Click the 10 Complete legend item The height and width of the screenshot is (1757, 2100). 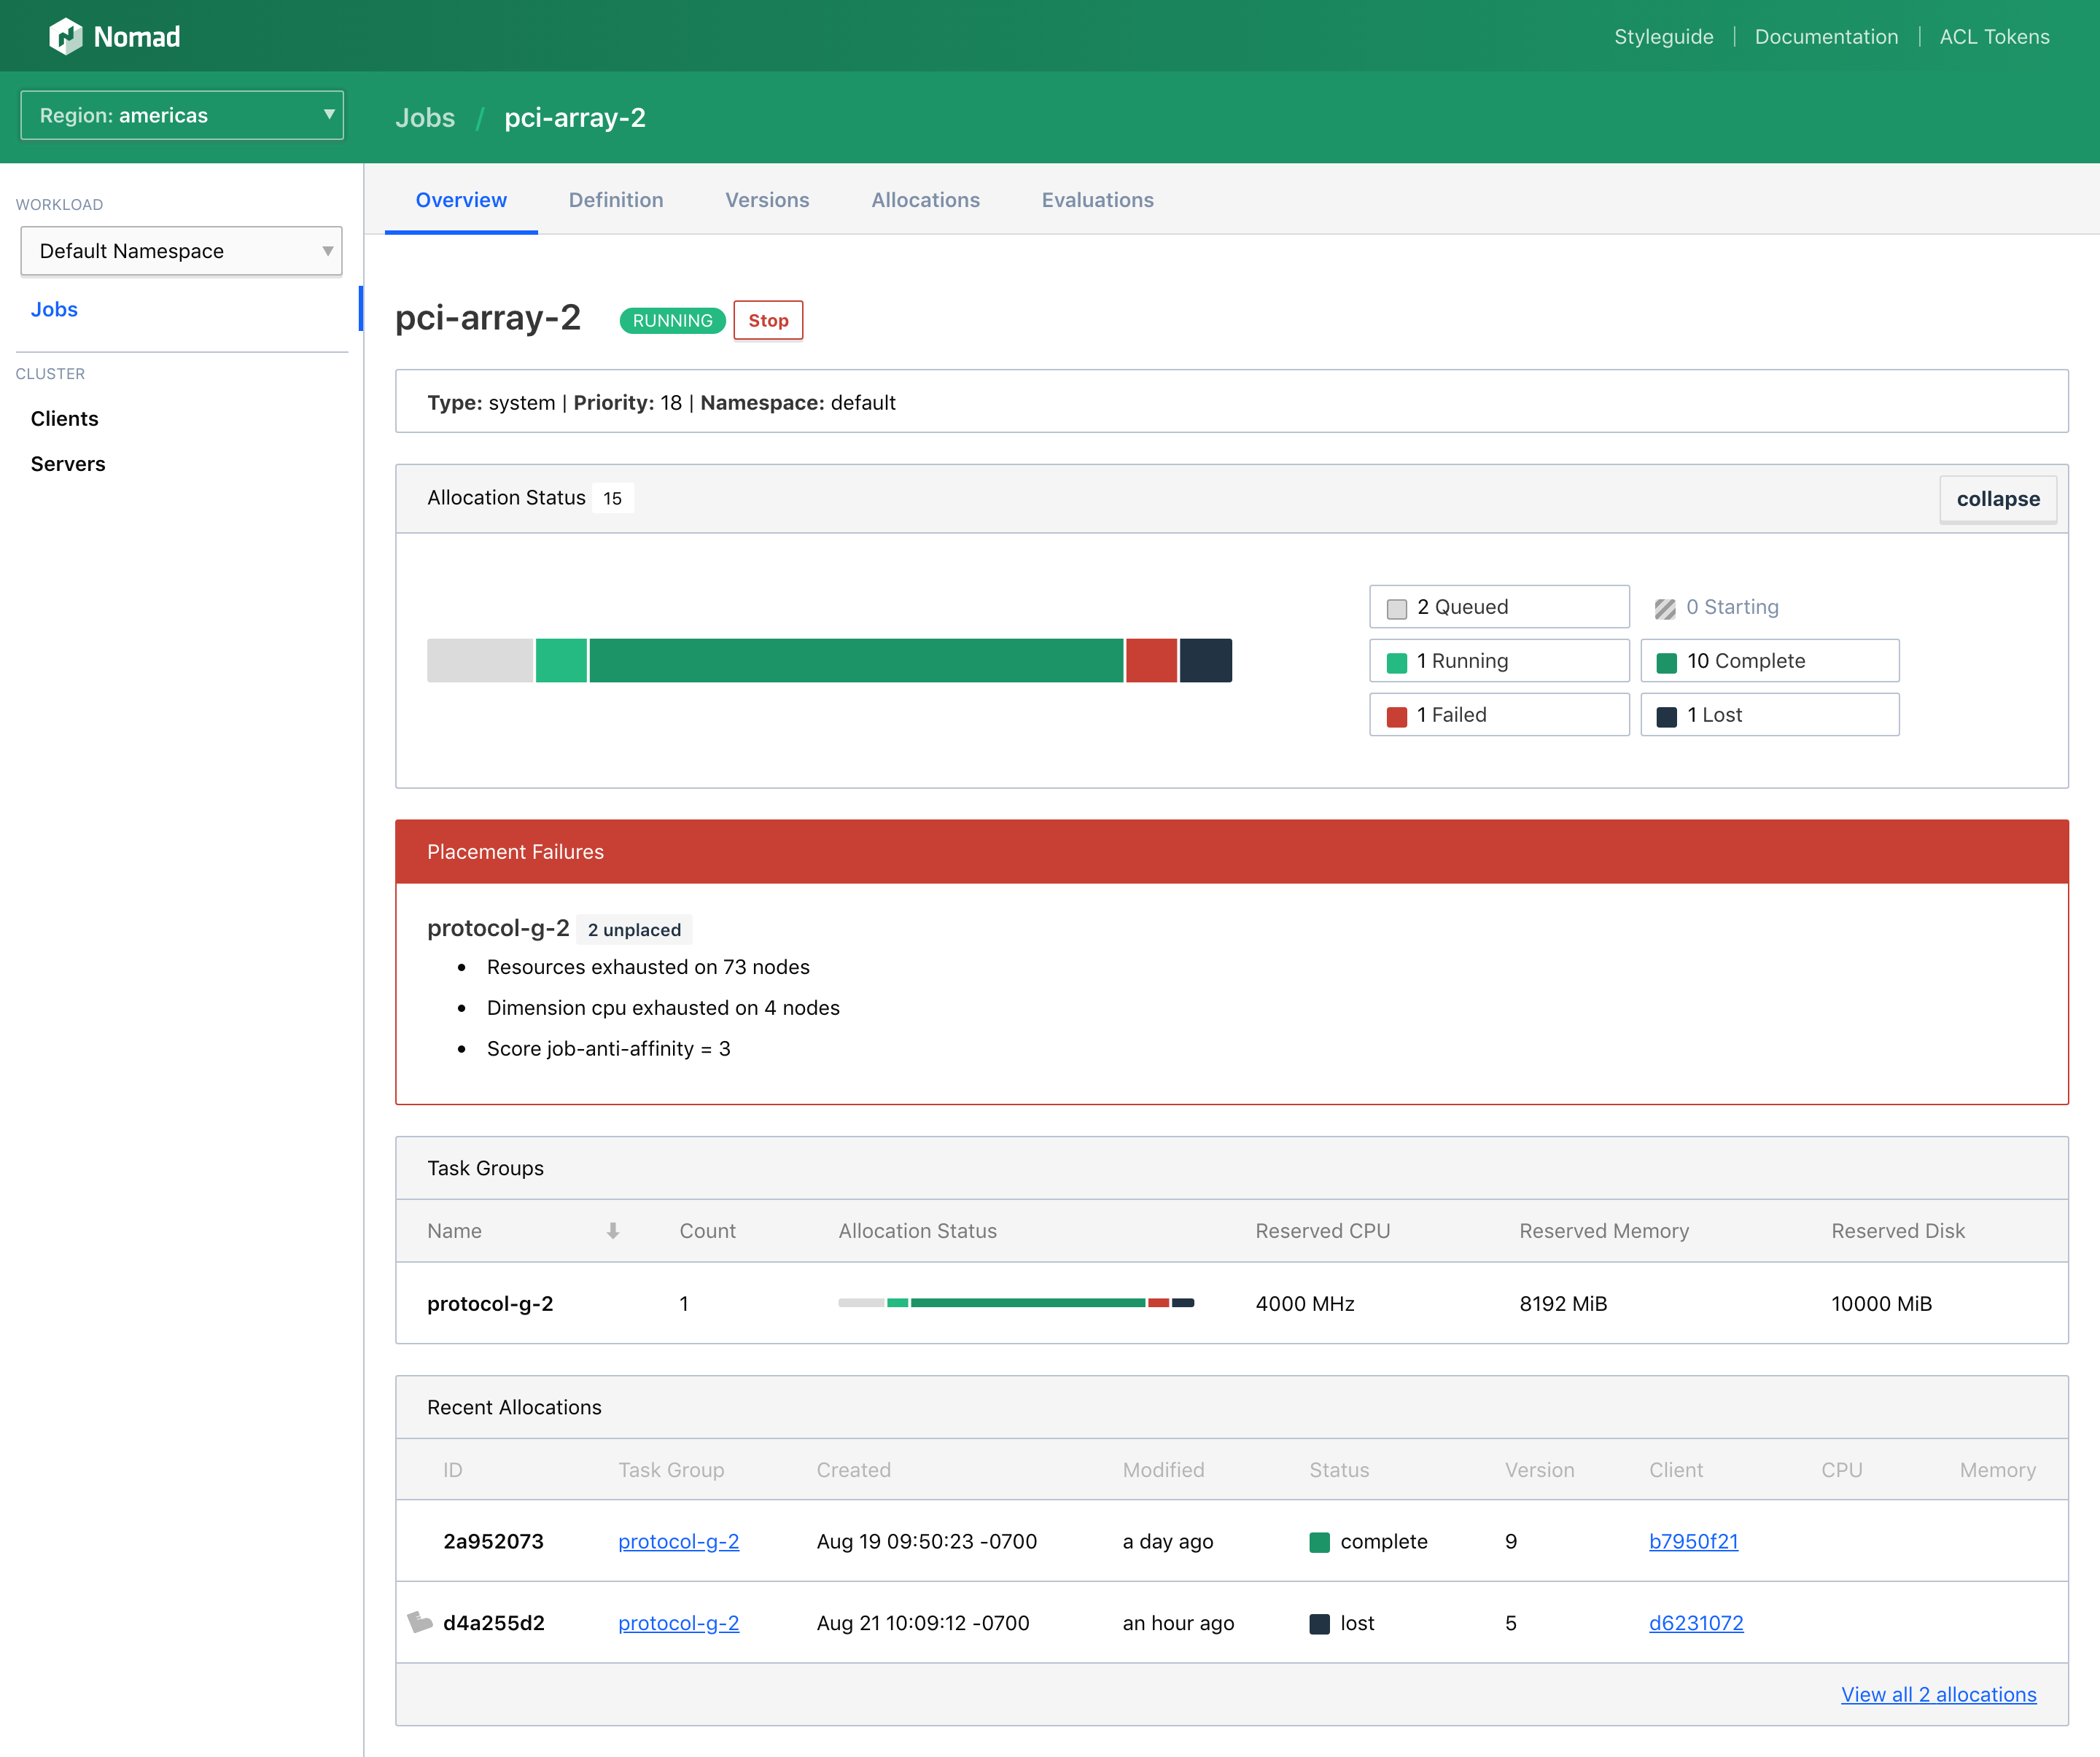1769,661
